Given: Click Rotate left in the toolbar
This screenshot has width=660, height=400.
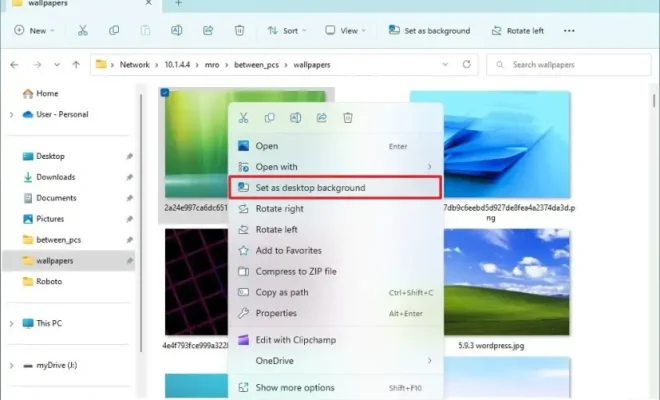Looking at the screenshot, I should [518, 31].
